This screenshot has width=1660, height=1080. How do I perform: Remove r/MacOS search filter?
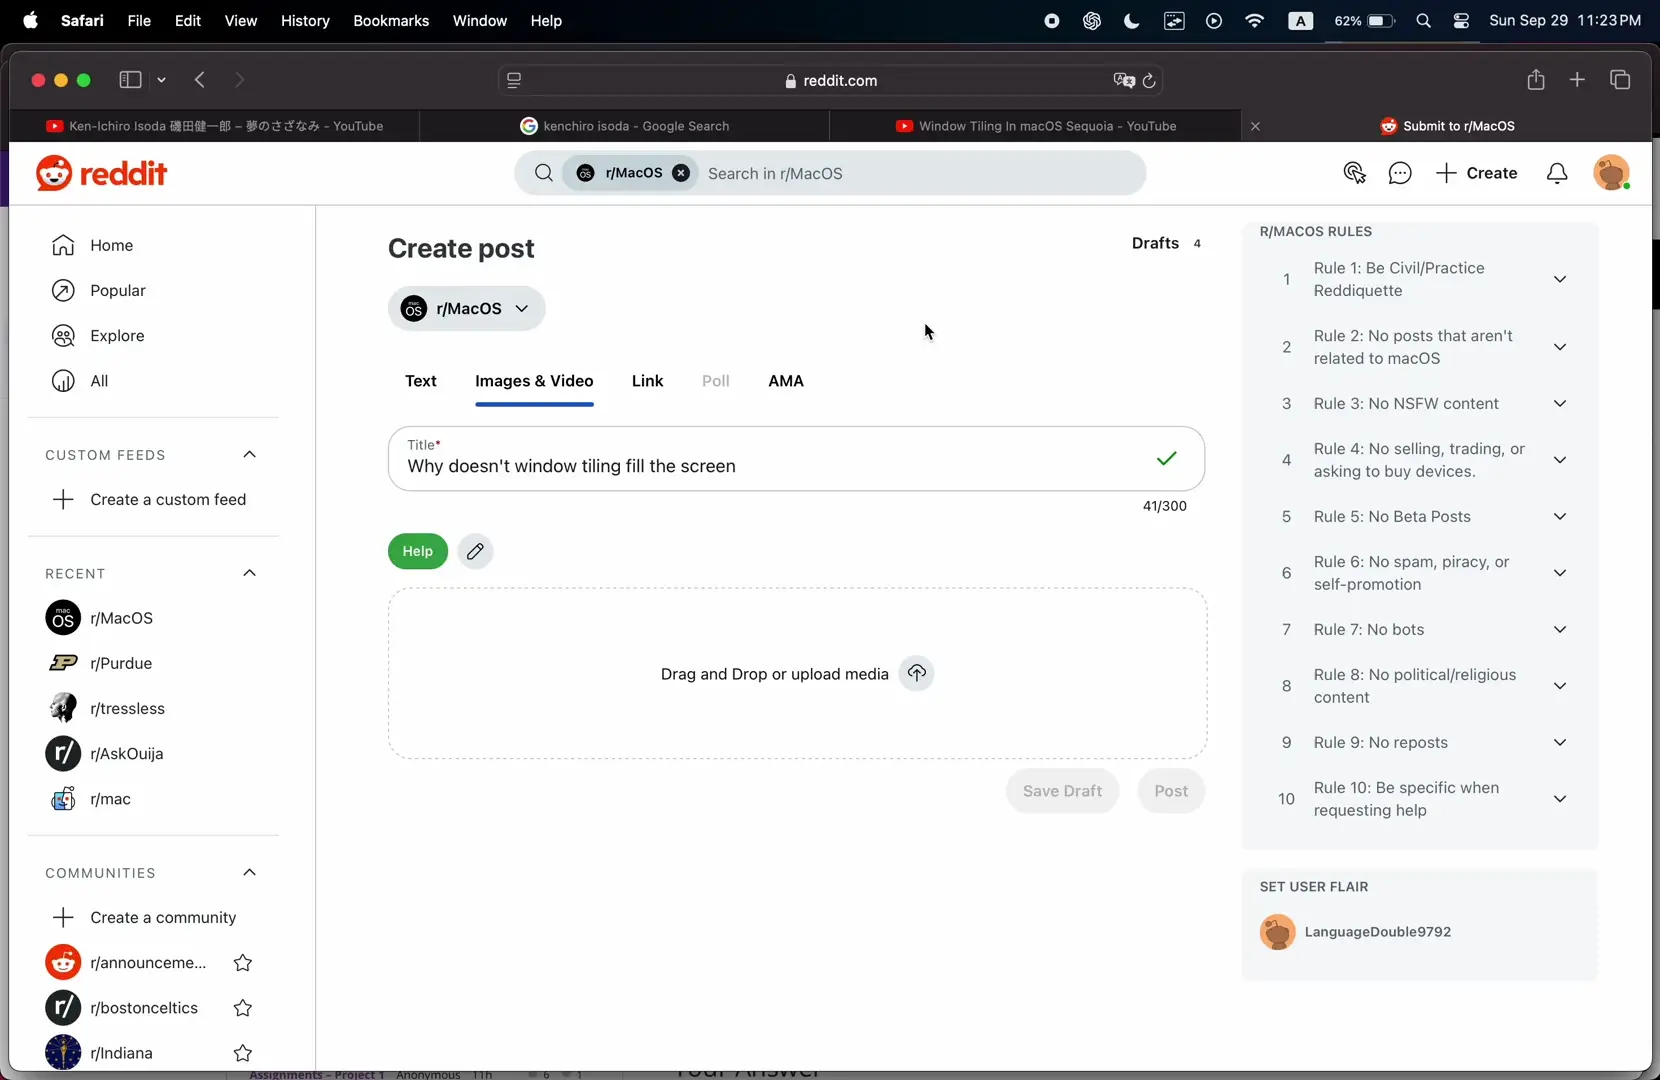coord(681,173)
